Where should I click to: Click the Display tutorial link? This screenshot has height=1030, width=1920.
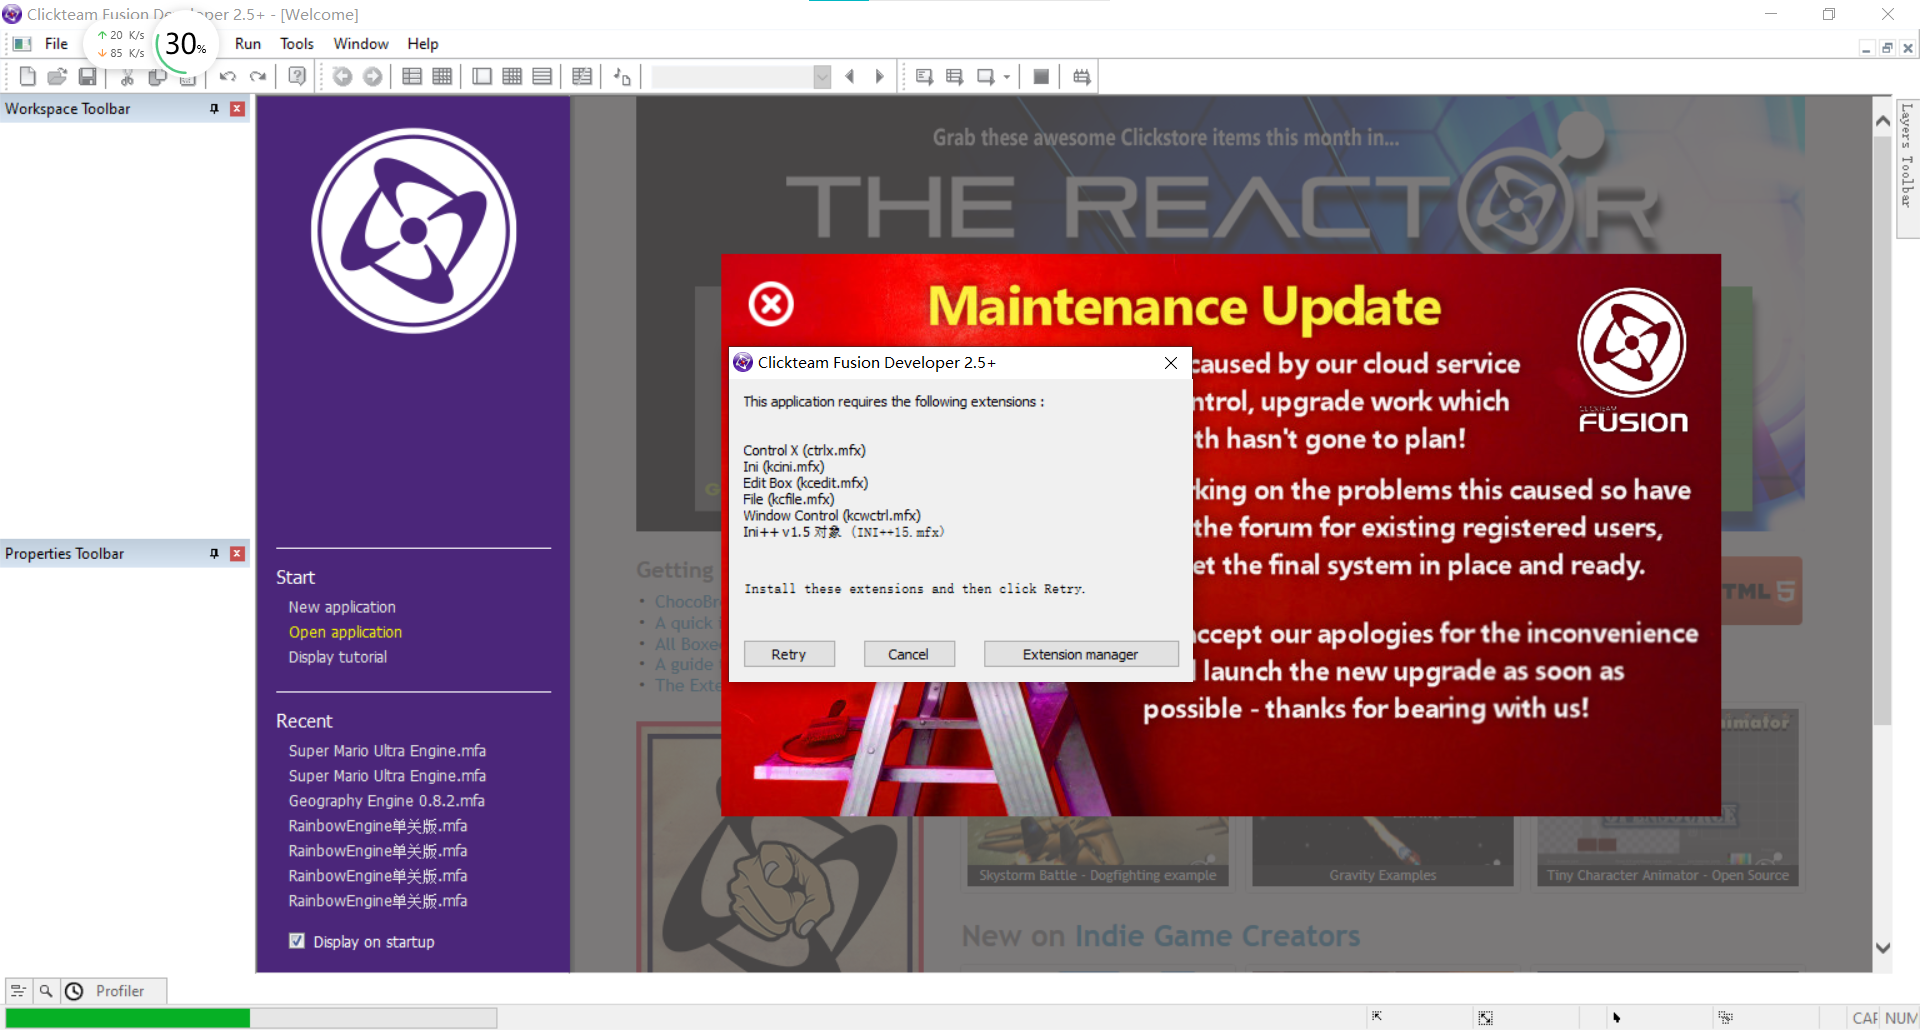coord(338,657)
